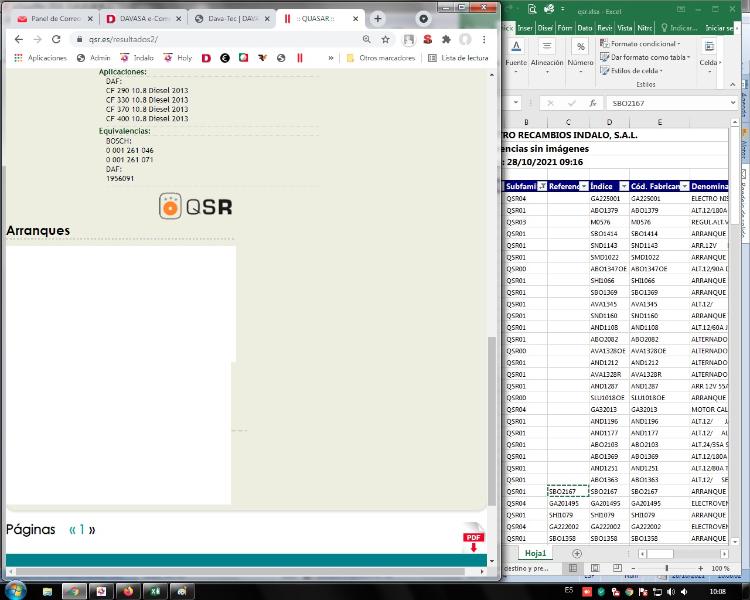Open Dar formato como tabla dropdown
This screenshot has width=750, height=600.
(645, 57)
